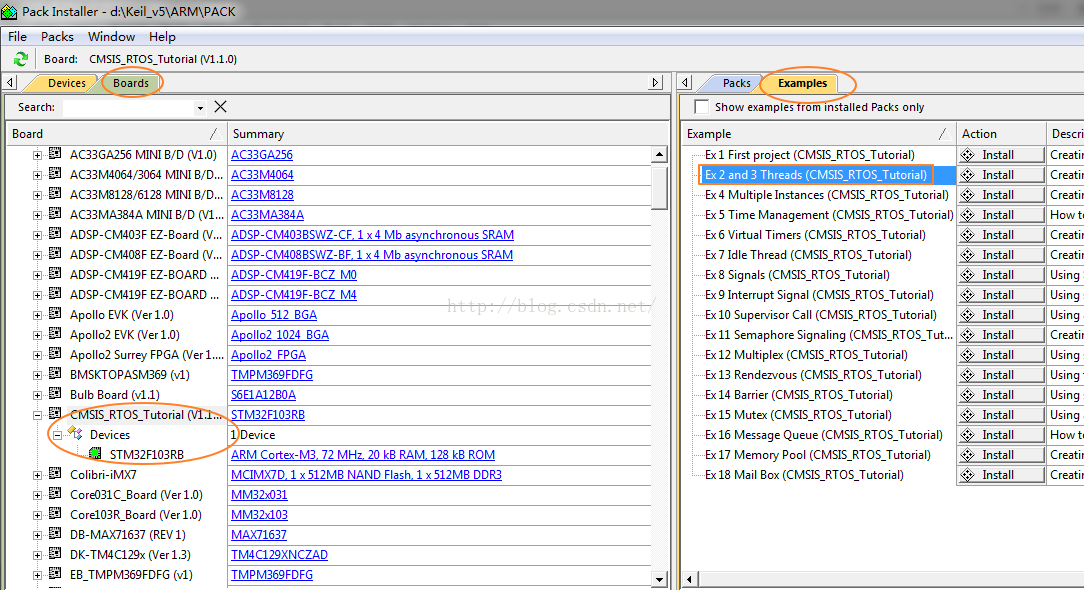Click the board icon beside DB-MAX71637
The height and width of the screenshot is (590, 1084).
tap(55, 535)
